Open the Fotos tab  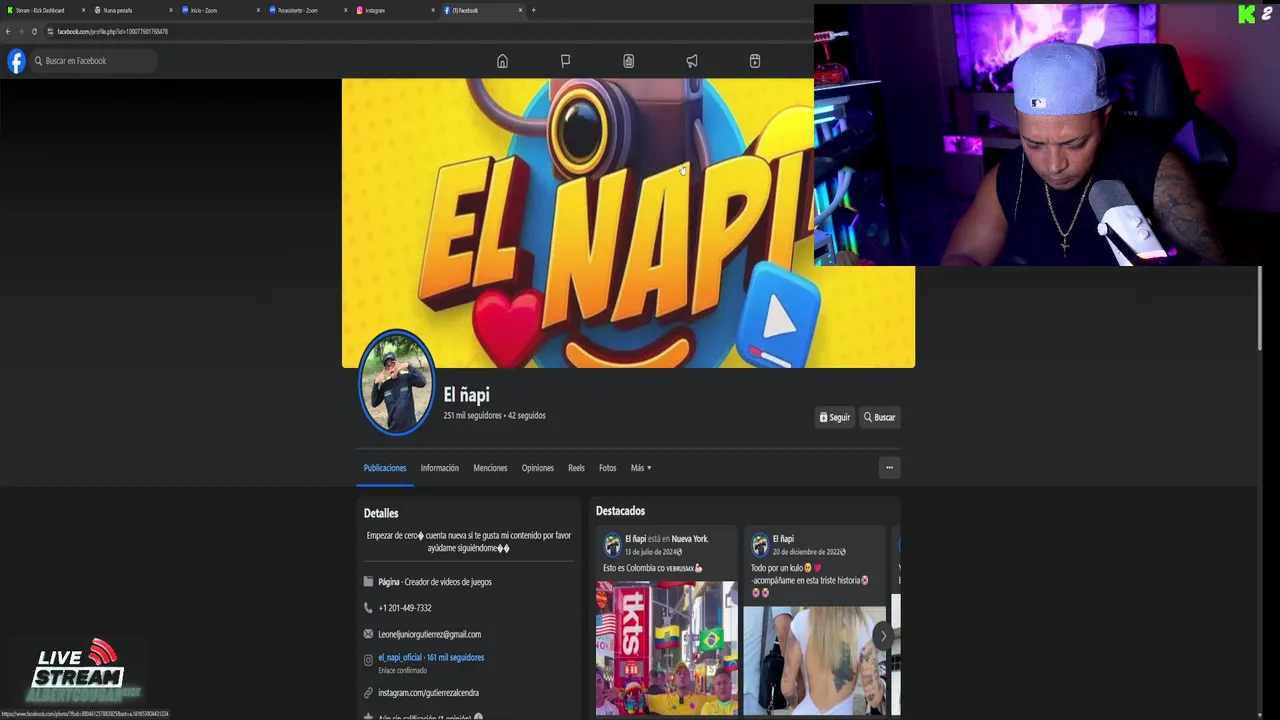(607, 468)
